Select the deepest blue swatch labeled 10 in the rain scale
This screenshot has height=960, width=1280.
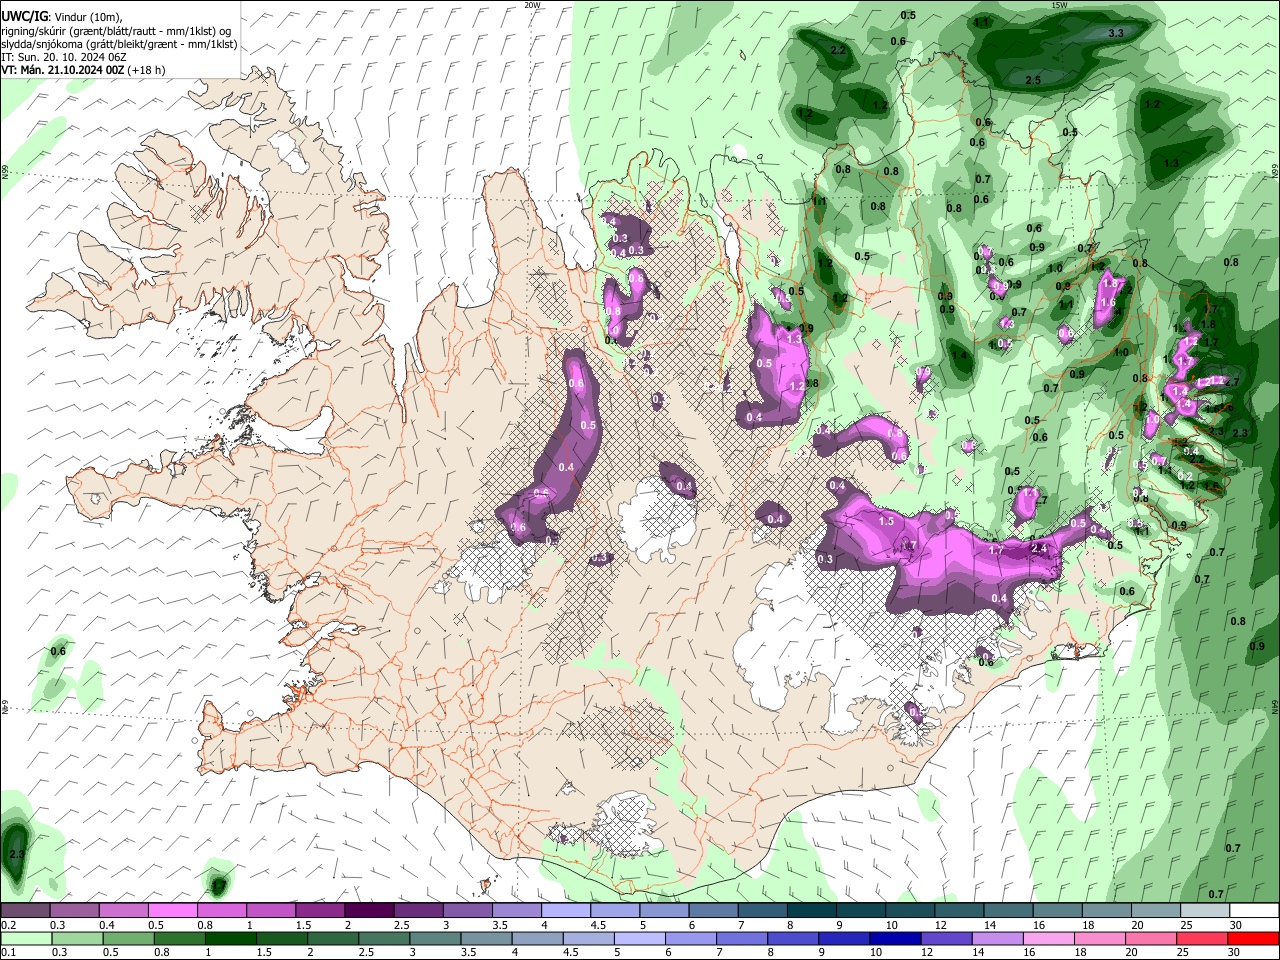[894, 938]
